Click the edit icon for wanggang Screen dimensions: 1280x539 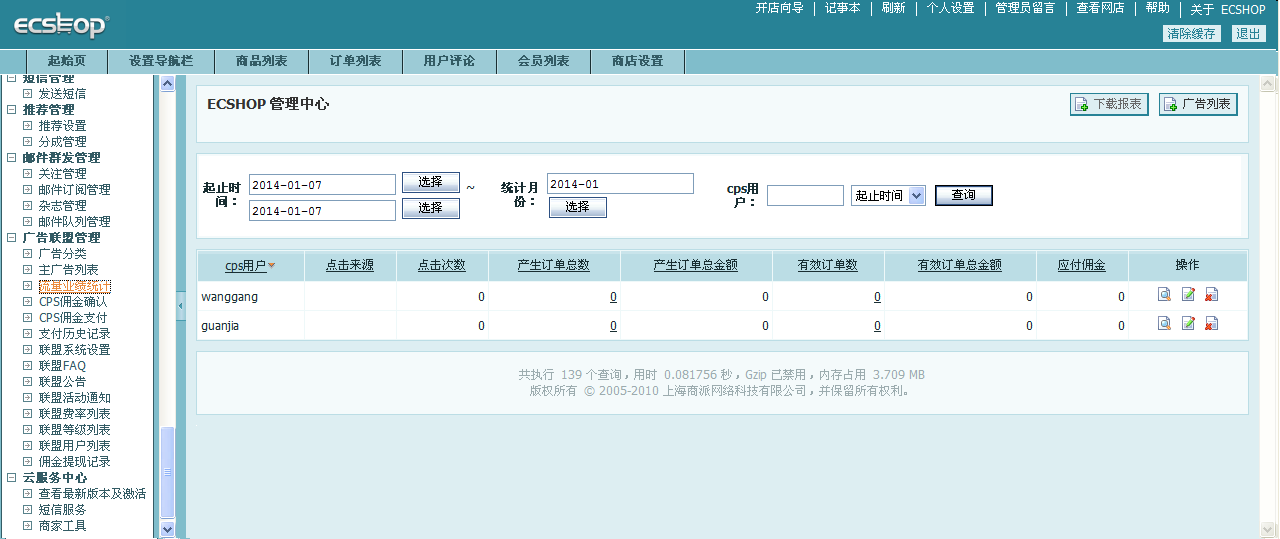[x=1188, y=295]
